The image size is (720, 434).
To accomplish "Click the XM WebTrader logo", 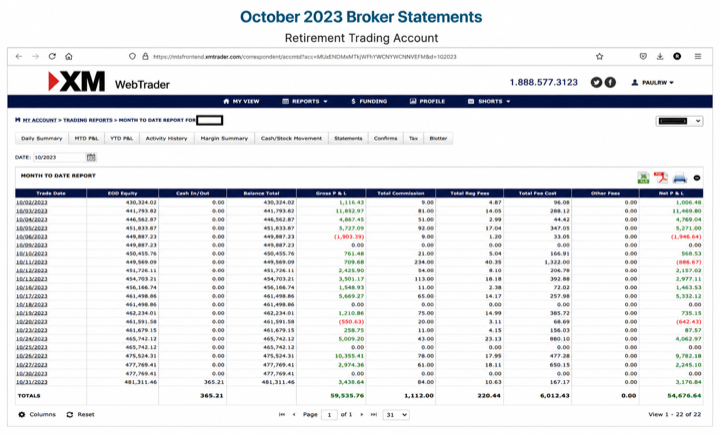I will click(x=109, y=82).
